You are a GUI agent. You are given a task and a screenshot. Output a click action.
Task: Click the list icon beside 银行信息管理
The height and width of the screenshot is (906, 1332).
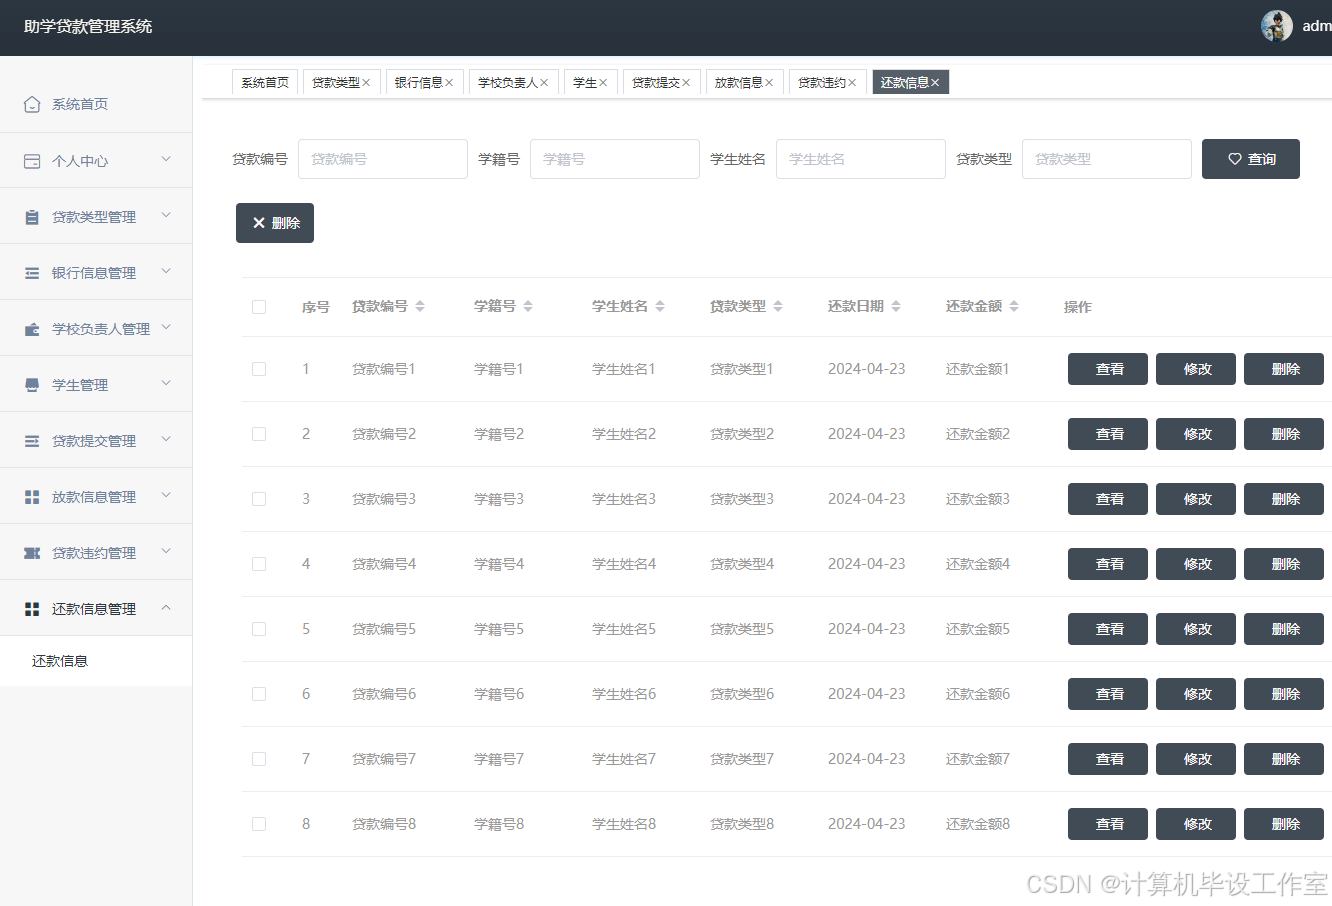pyautogui.click(x=32, y=273)
